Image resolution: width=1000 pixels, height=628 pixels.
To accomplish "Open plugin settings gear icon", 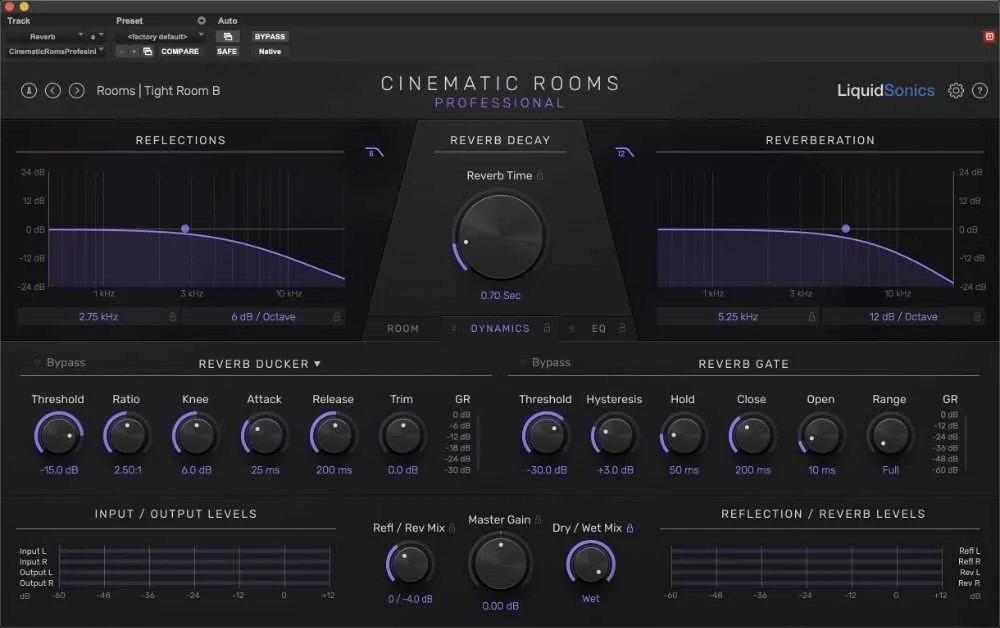I will [x=955, y=91].
